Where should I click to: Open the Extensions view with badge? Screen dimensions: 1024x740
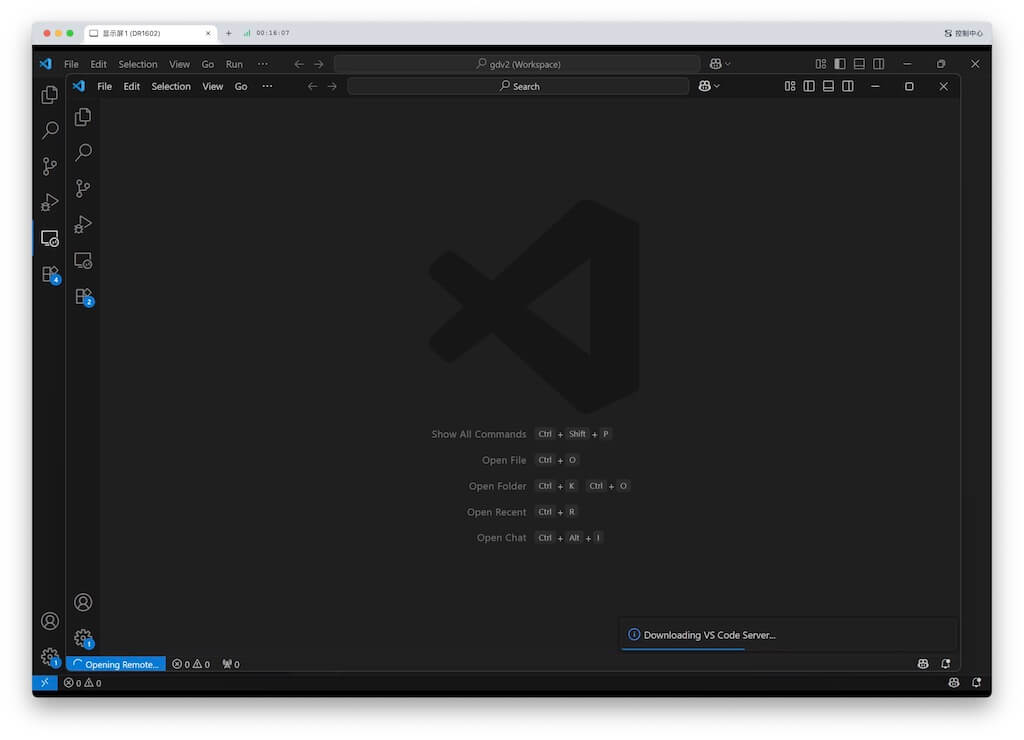point(84,297)
